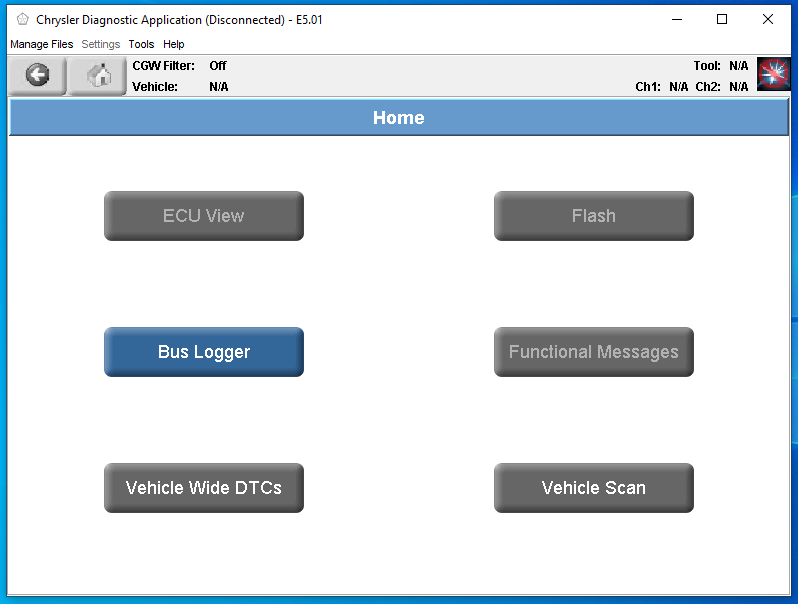The height and width of the screenshot is (604, 798).
Task: Run Vehicle Scan
Action: pos(593,487)
